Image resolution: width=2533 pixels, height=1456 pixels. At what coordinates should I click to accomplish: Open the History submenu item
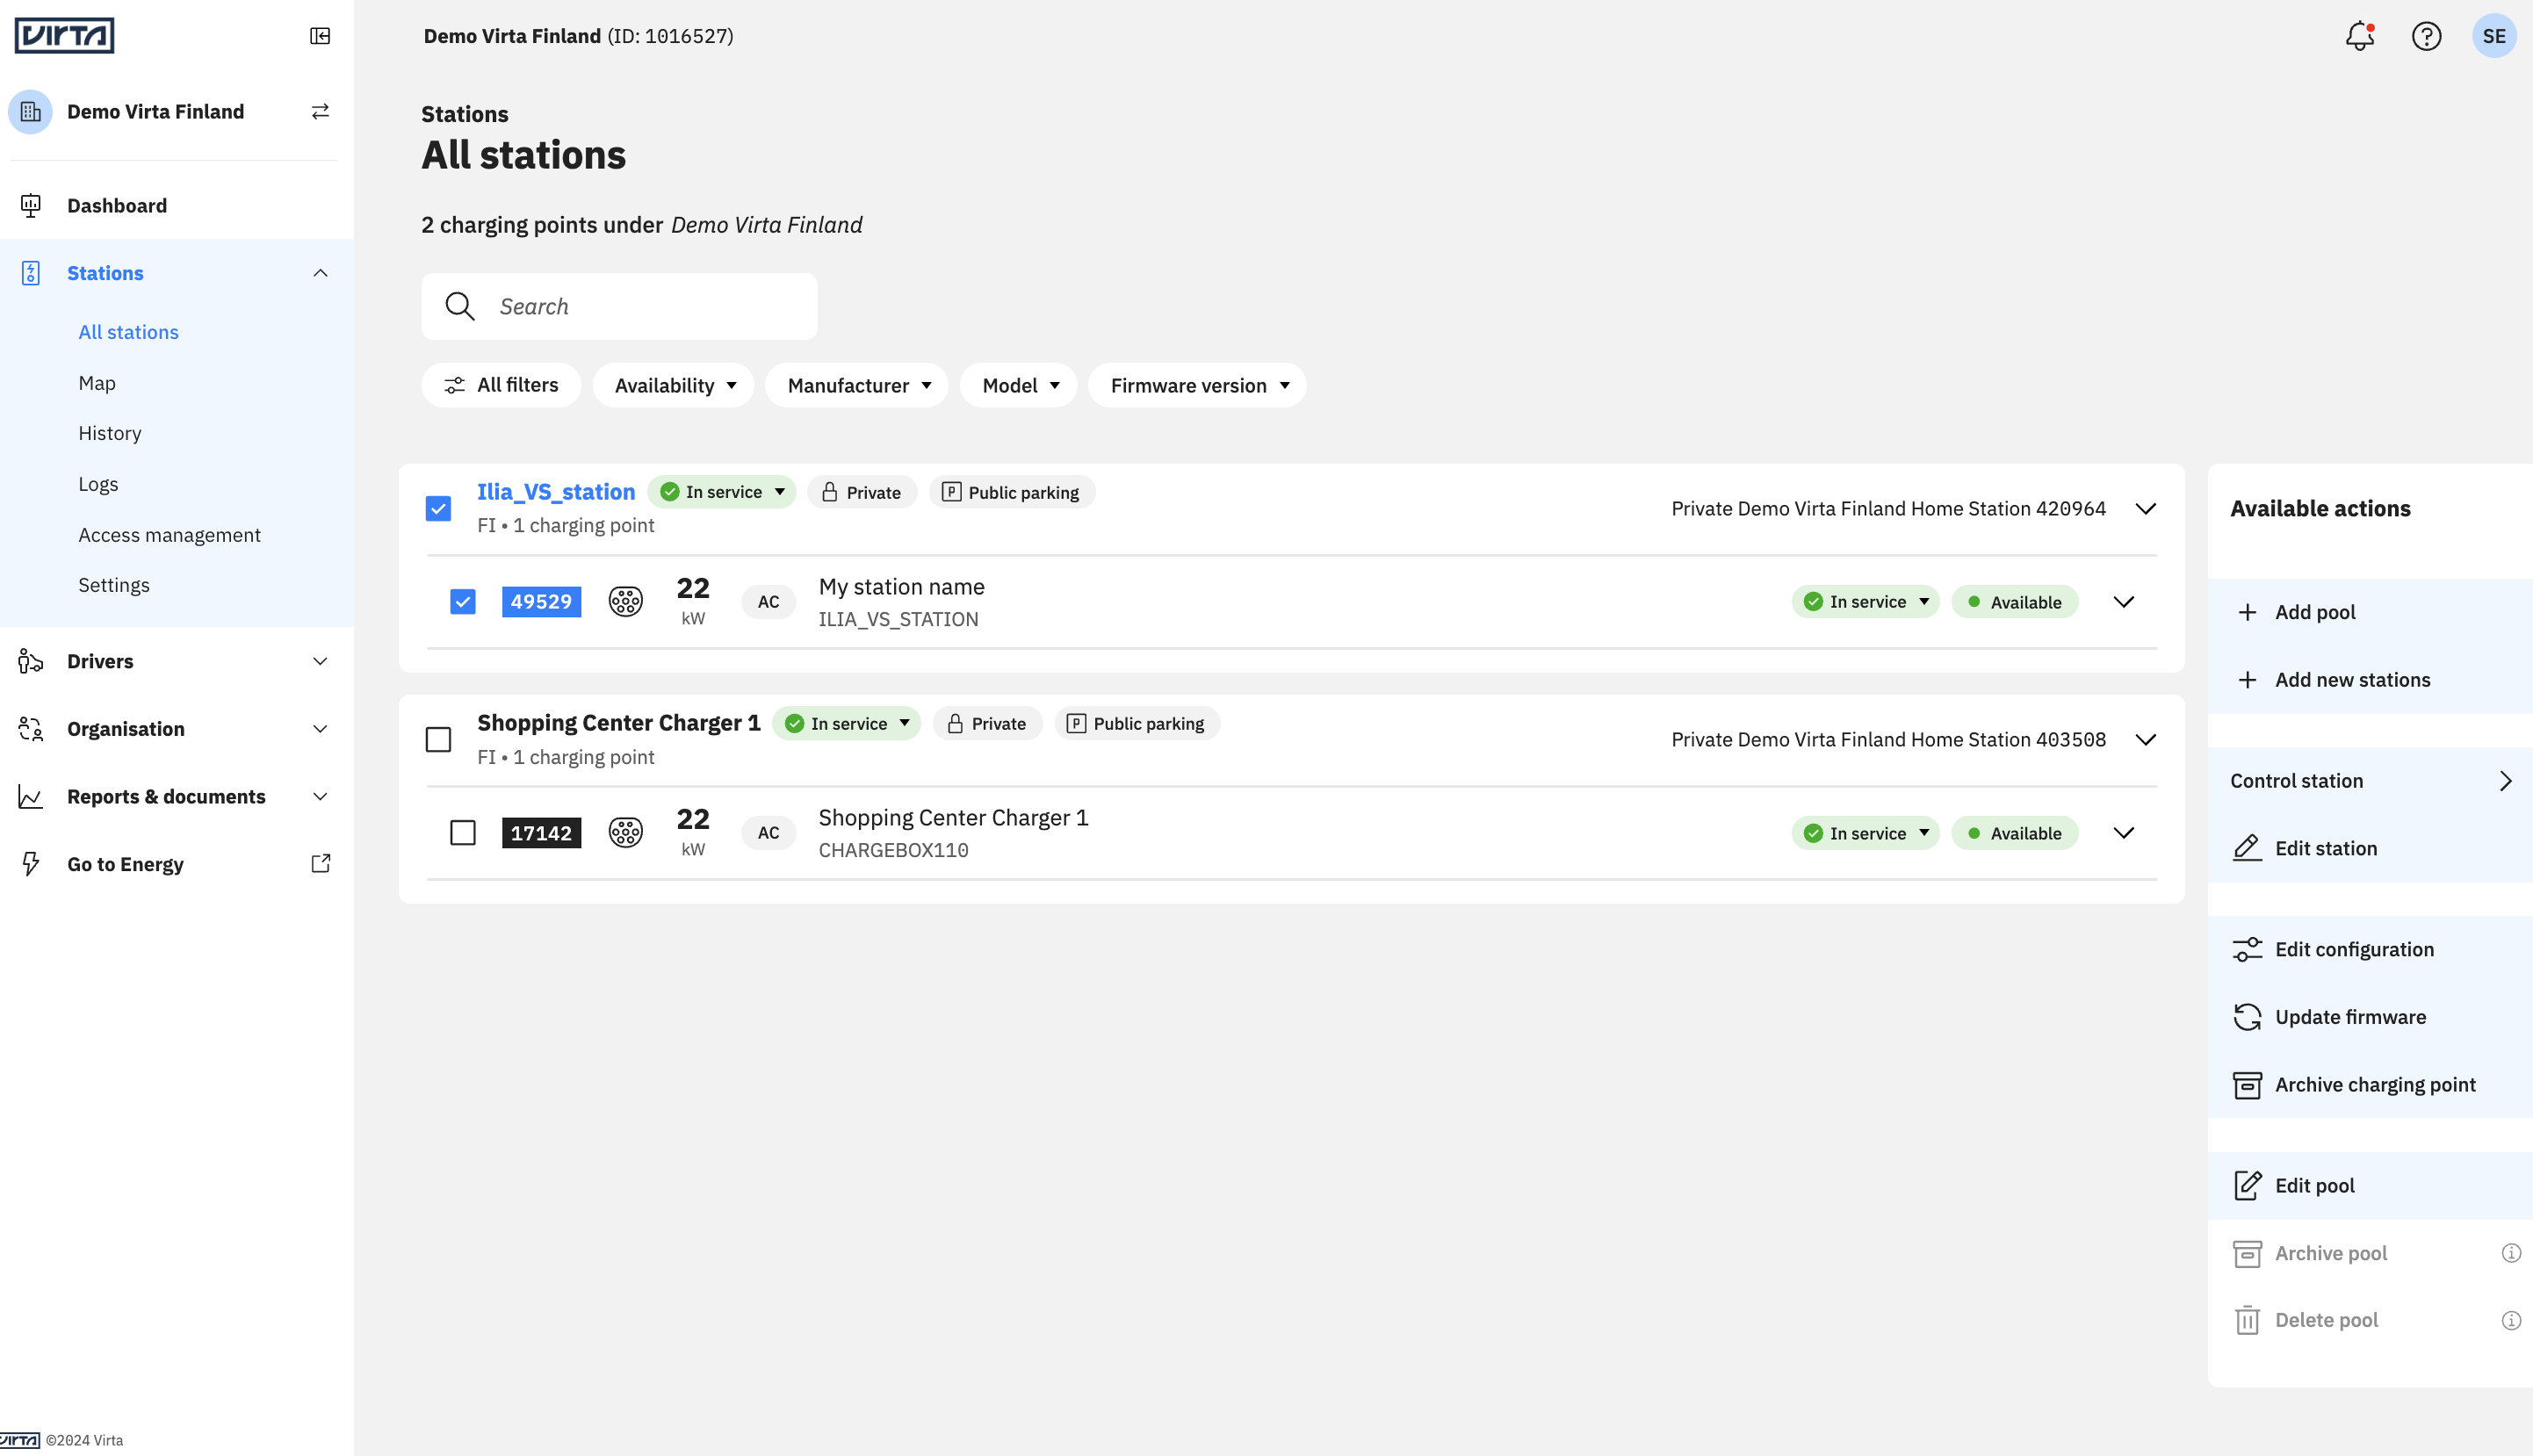[x=110, y=433]
